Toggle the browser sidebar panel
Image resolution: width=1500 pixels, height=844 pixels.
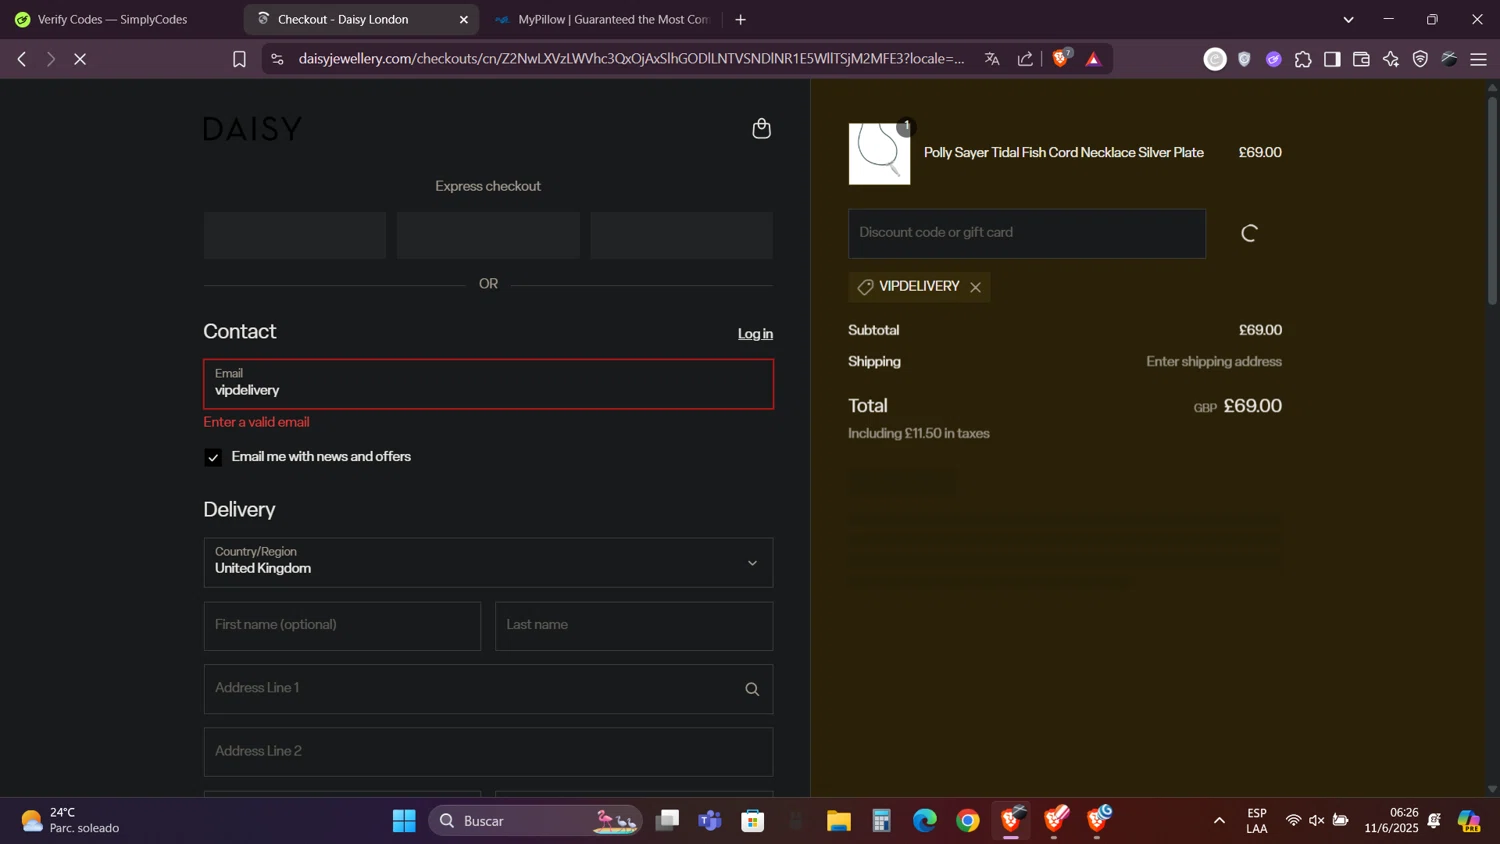click(x=1332, y=59)
